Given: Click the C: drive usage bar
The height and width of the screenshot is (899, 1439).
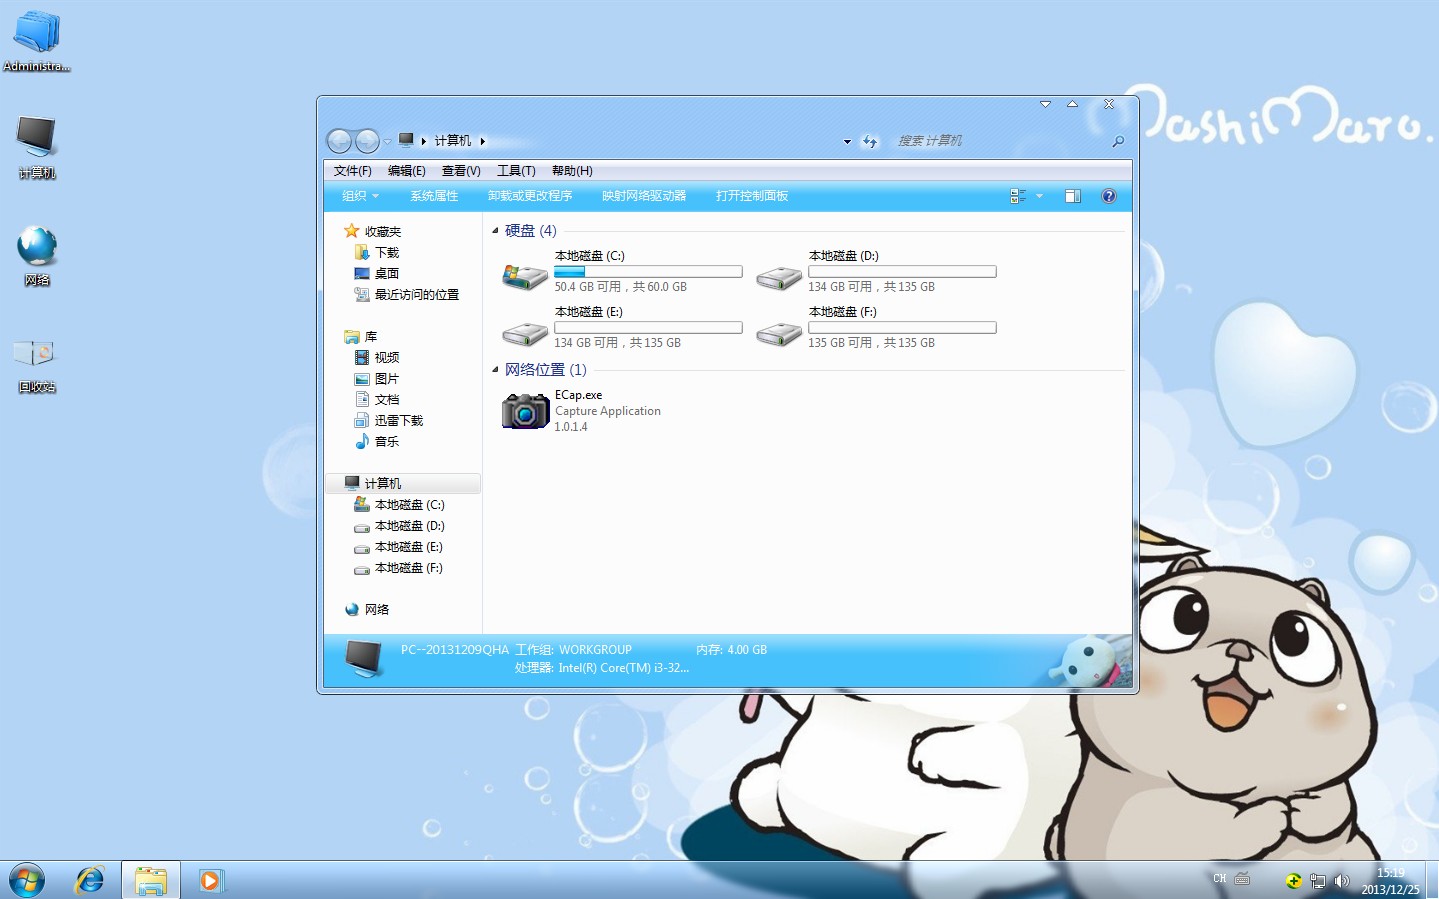Looking at the screenshot, I should [648, 271].
